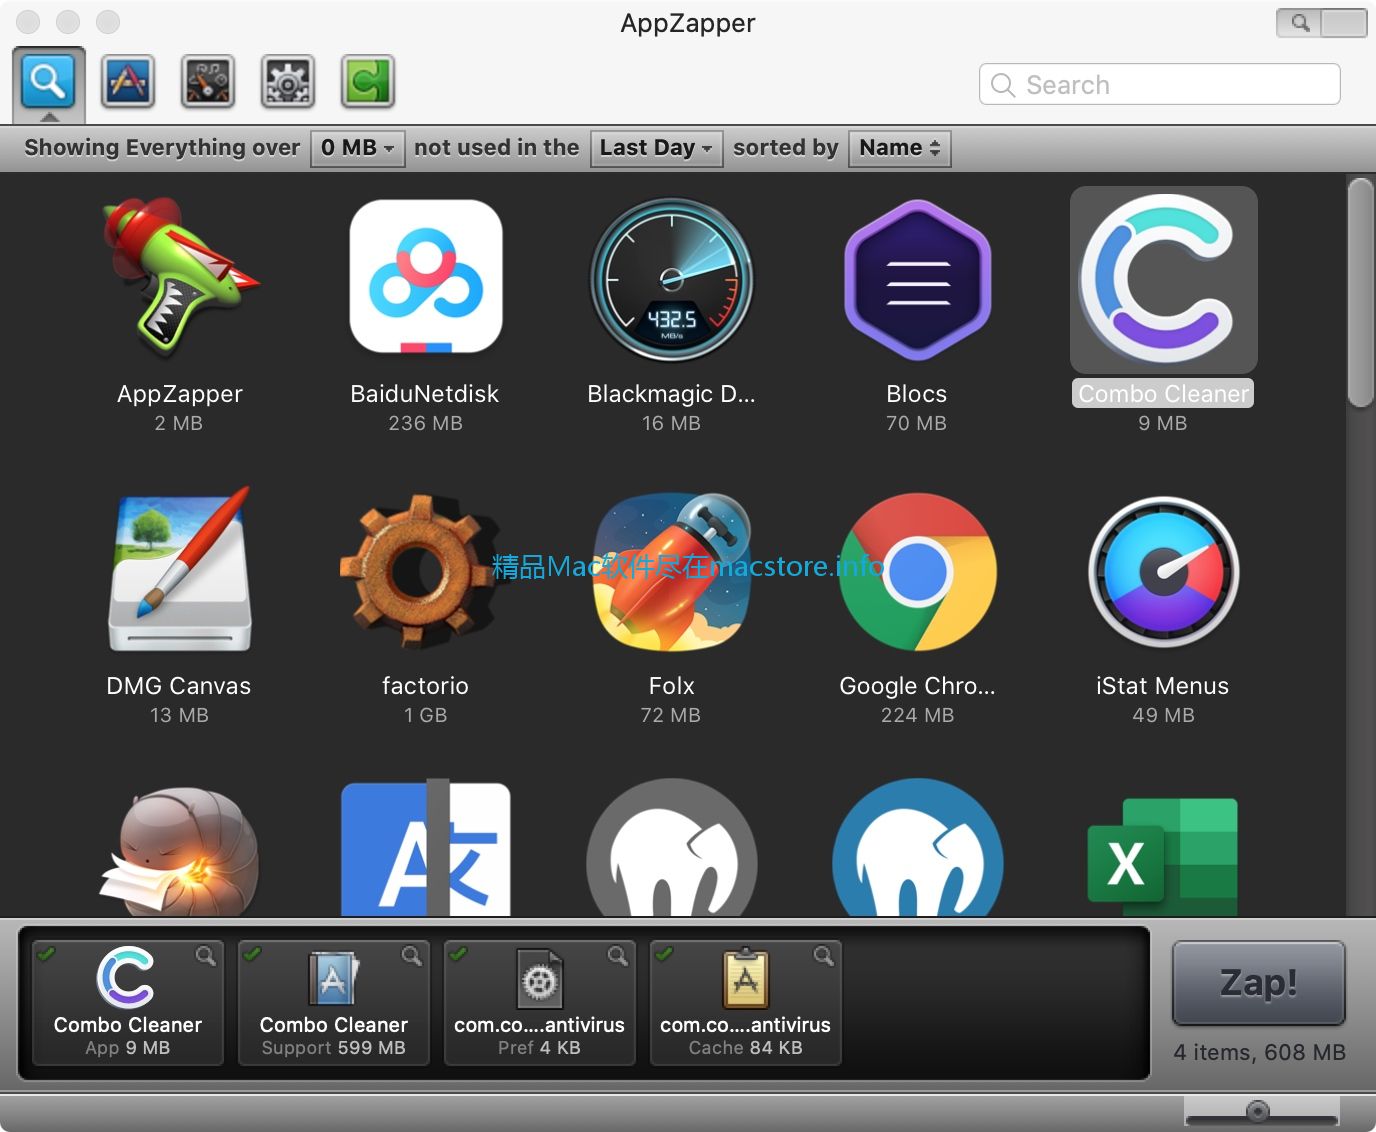
Task: Select the DMG Canvas app icon
Action: (x=179, y=570)
